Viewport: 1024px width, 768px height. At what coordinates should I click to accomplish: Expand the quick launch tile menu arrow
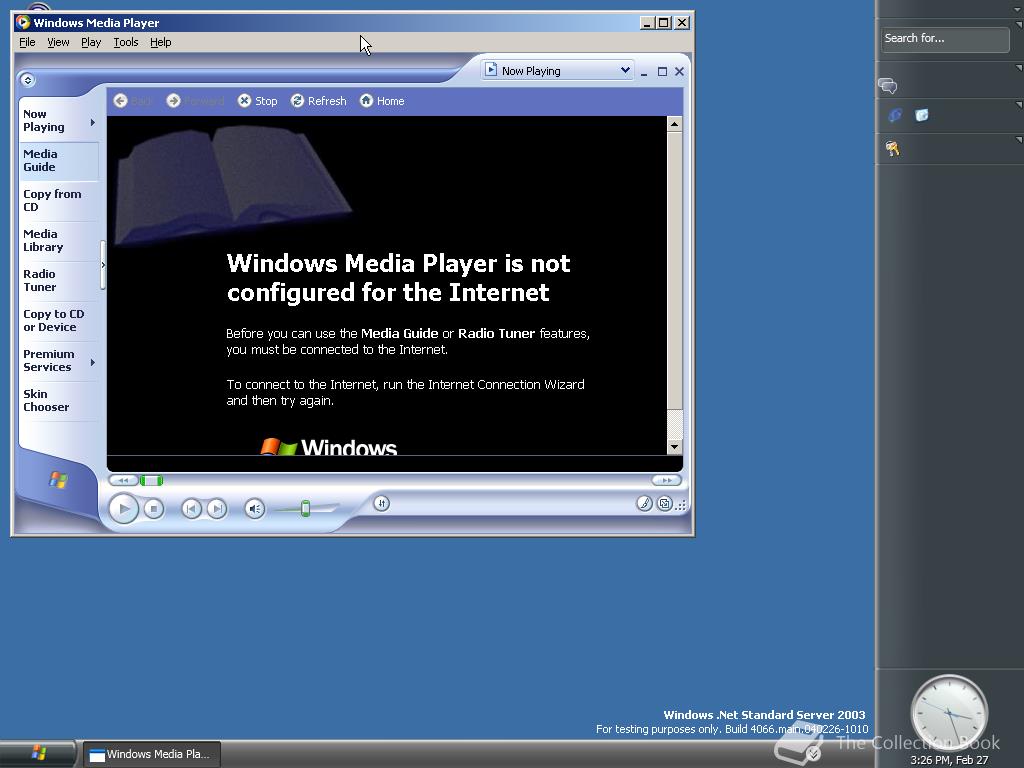pyautogui.click(x=1019, y=104)
